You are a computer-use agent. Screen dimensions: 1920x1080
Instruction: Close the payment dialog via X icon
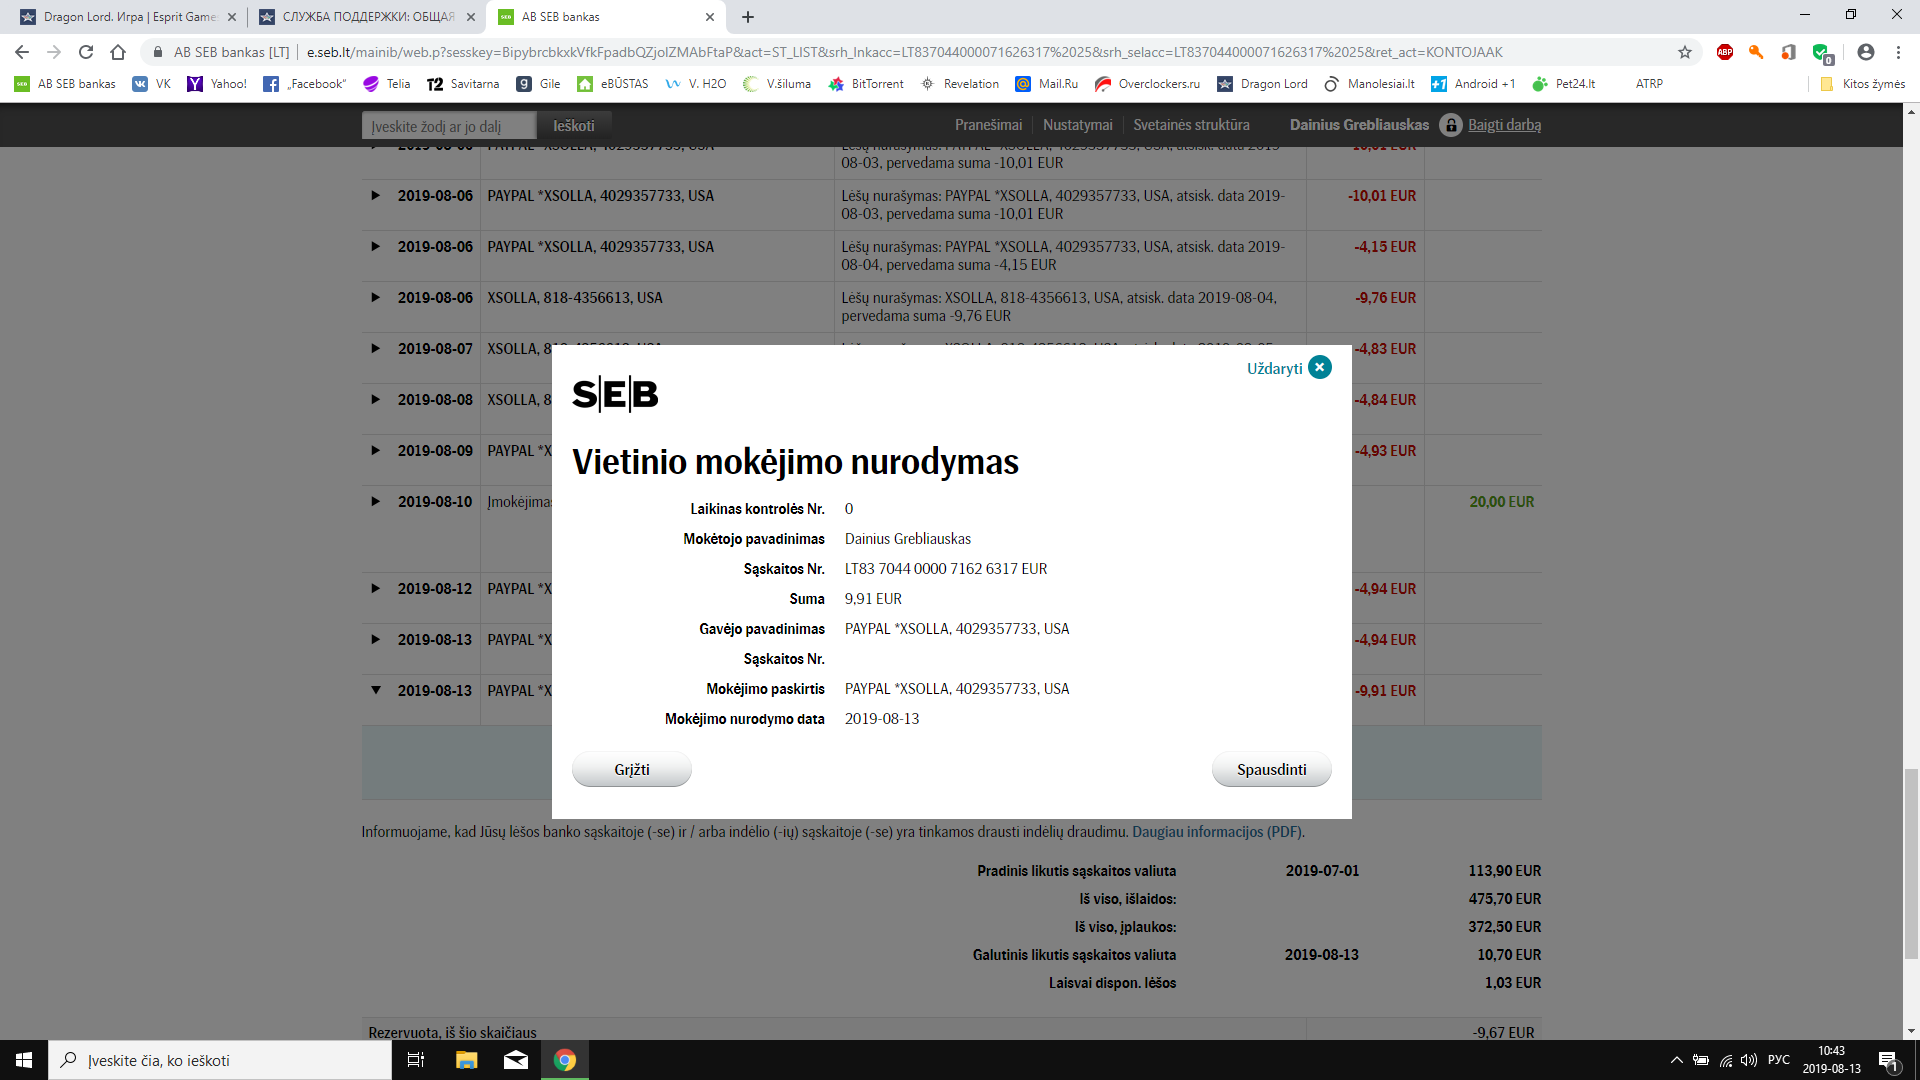pos(1319,368)
